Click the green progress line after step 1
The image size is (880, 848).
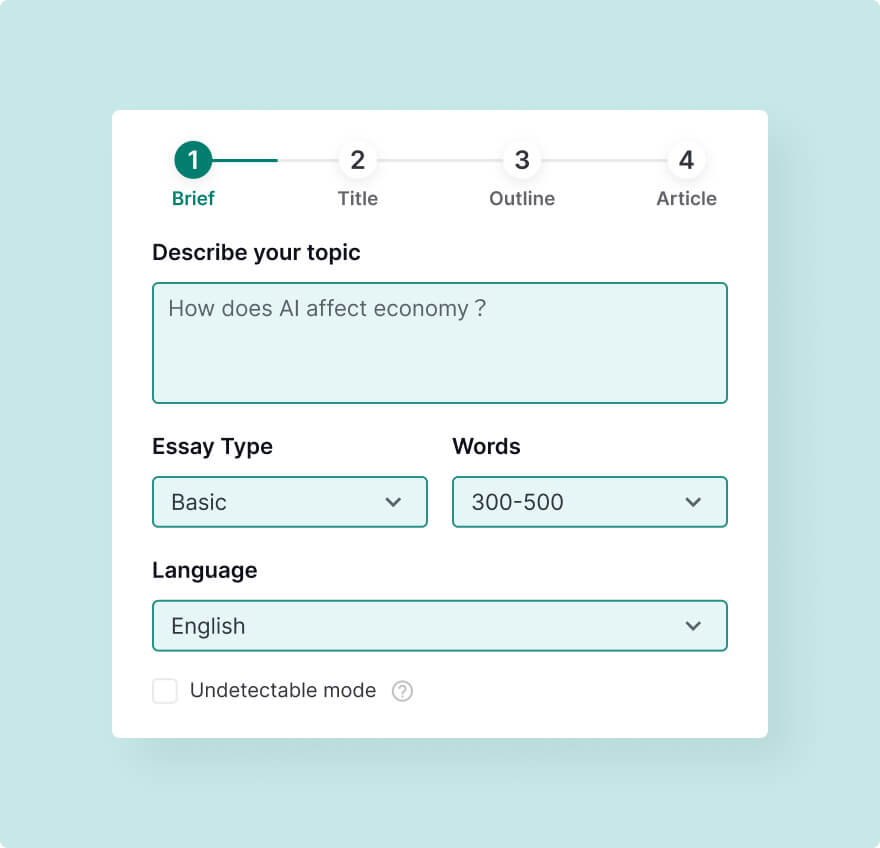[x=245, y=161]
